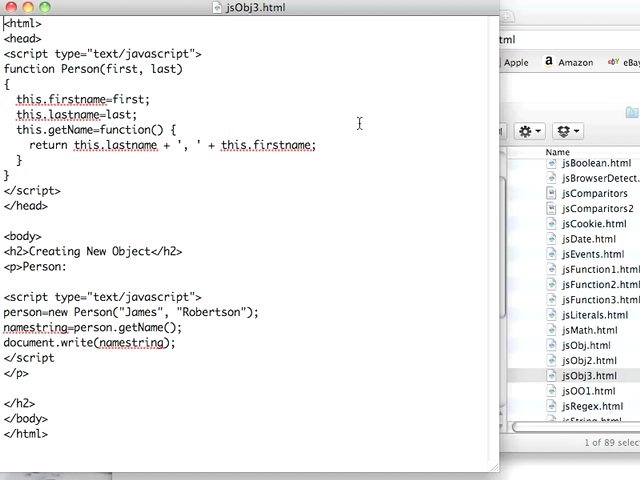Select the jsEvents.html file icon
The width and height of the screenshot is (640, 480).
(x=551, y=254)
